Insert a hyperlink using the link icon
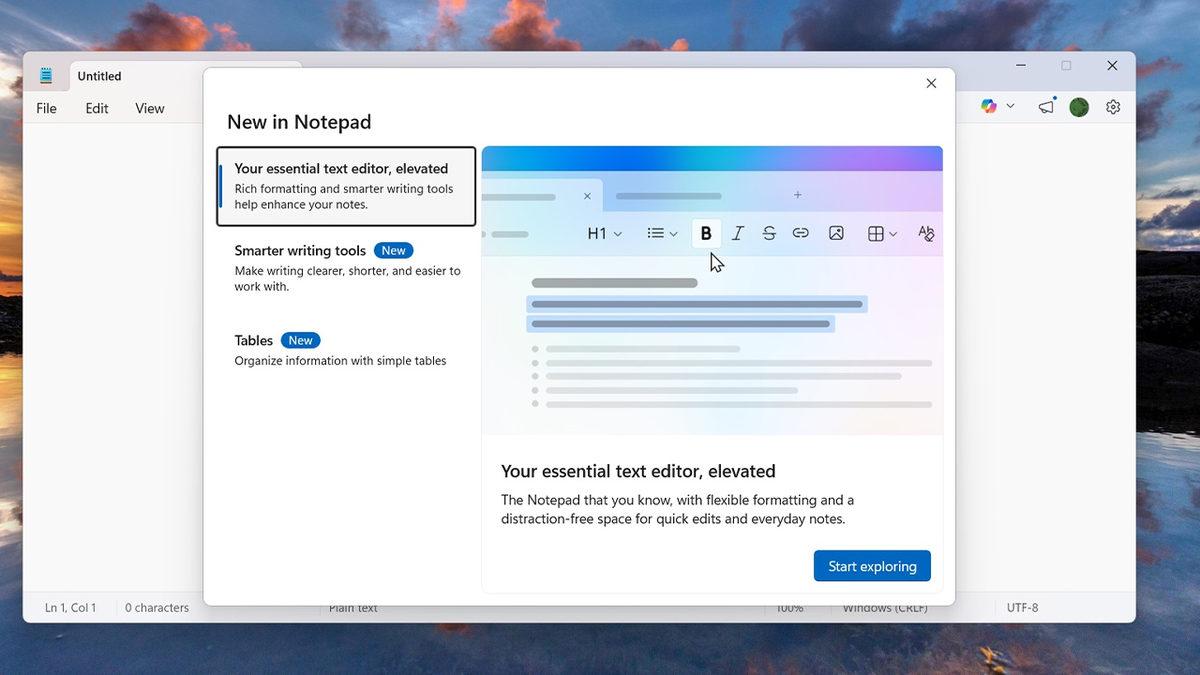The height and width of the screenshot is (675, 1200). pos(800,233)
